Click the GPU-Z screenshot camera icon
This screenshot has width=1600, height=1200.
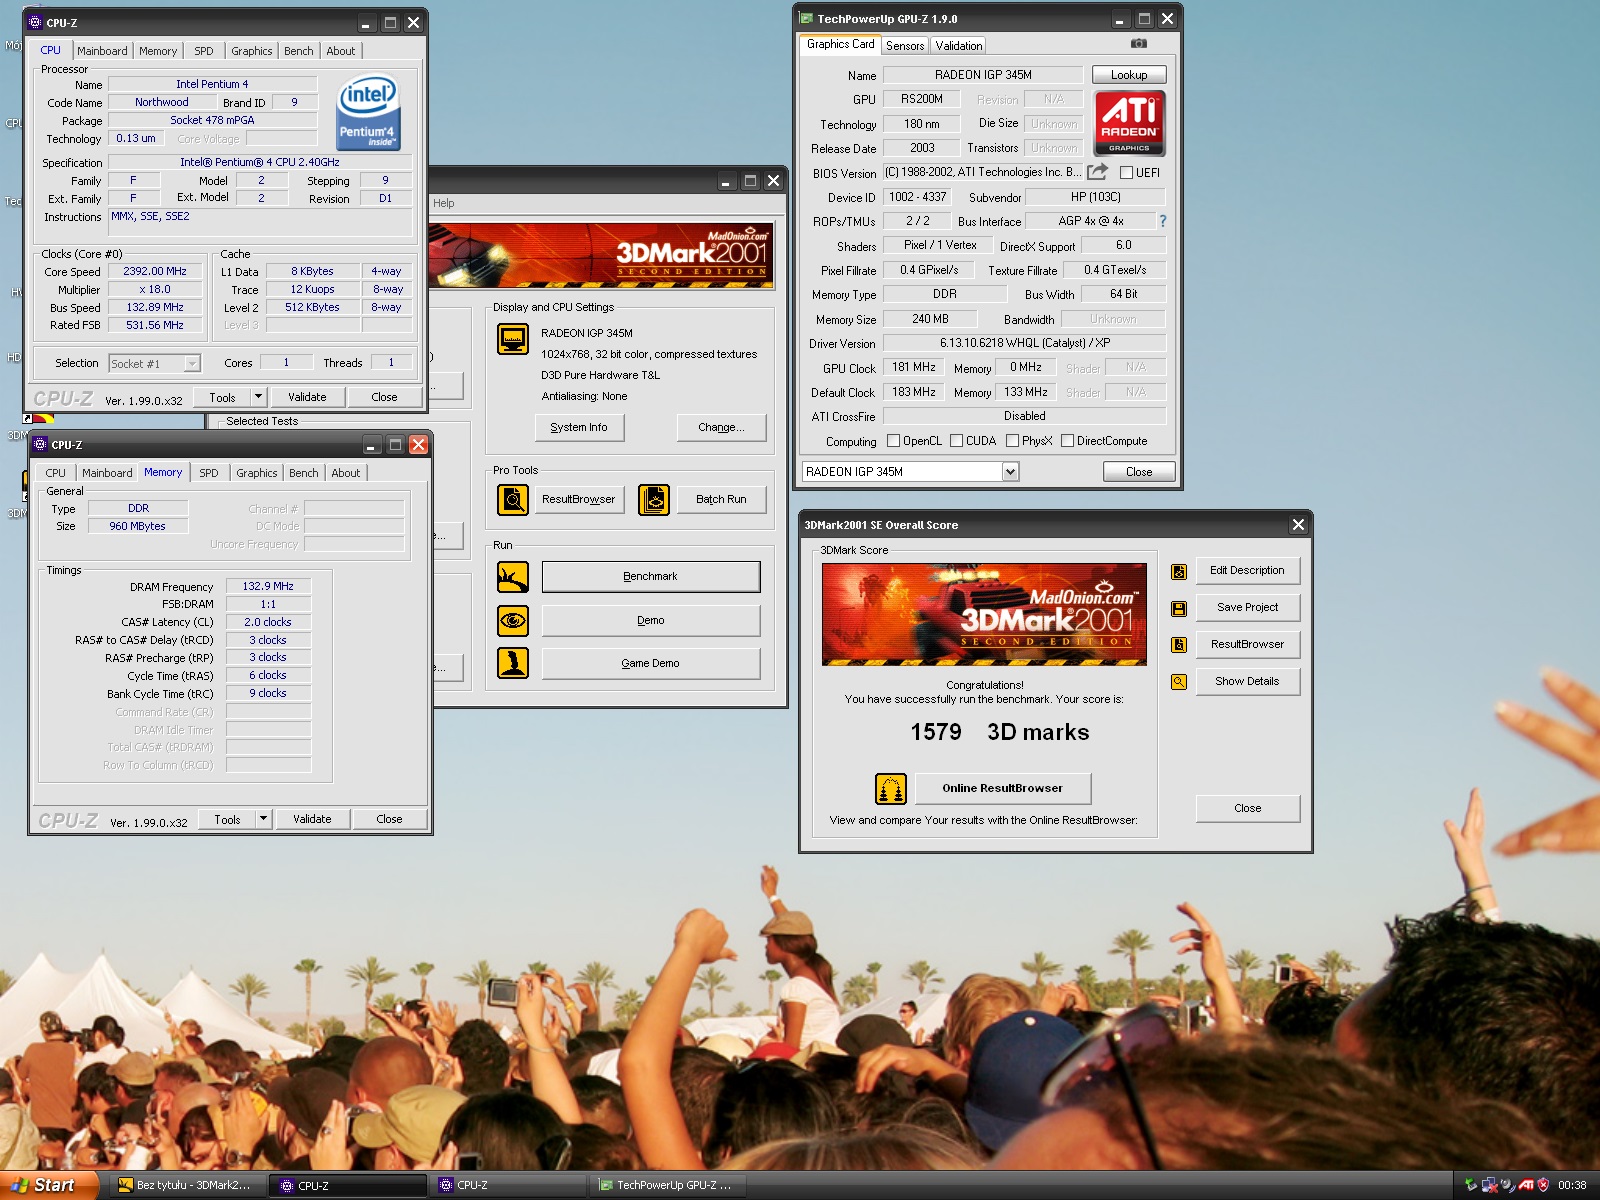coord(1139,44)
